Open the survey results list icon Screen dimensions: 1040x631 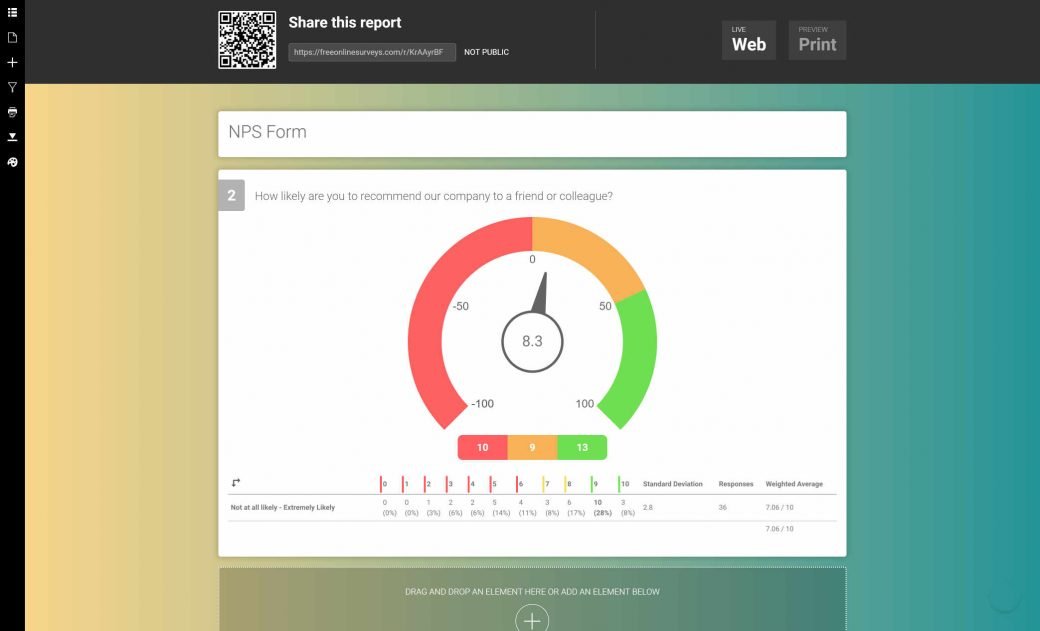coord(12,12)
